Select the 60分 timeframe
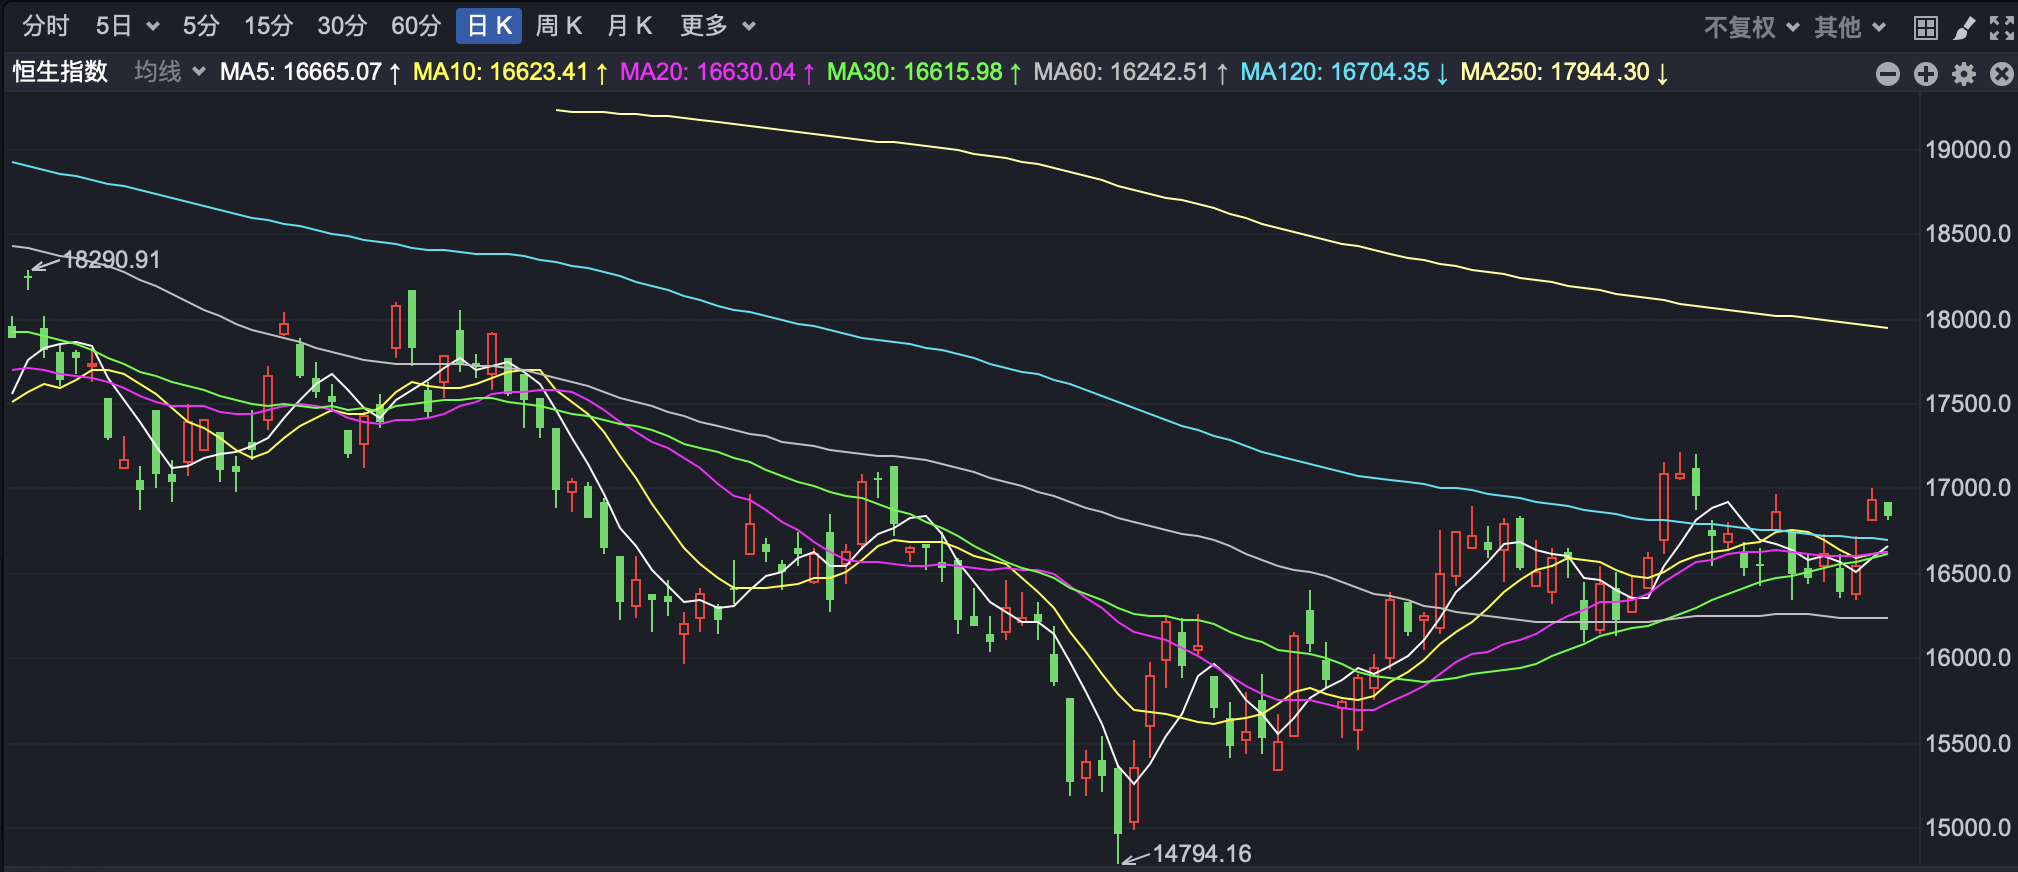Image resolution: width=2018 pixels, height=872 pixels. tap(416, 26)
